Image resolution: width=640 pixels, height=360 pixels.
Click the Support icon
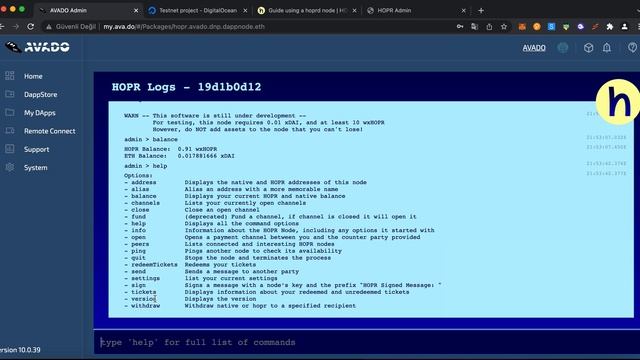pos(10,149)
